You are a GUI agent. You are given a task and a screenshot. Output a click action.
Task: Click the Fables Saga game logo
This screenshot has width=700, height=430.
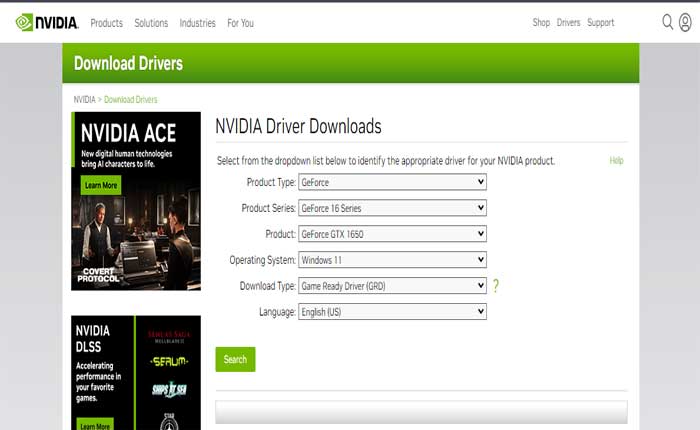(x=168, y=337)
